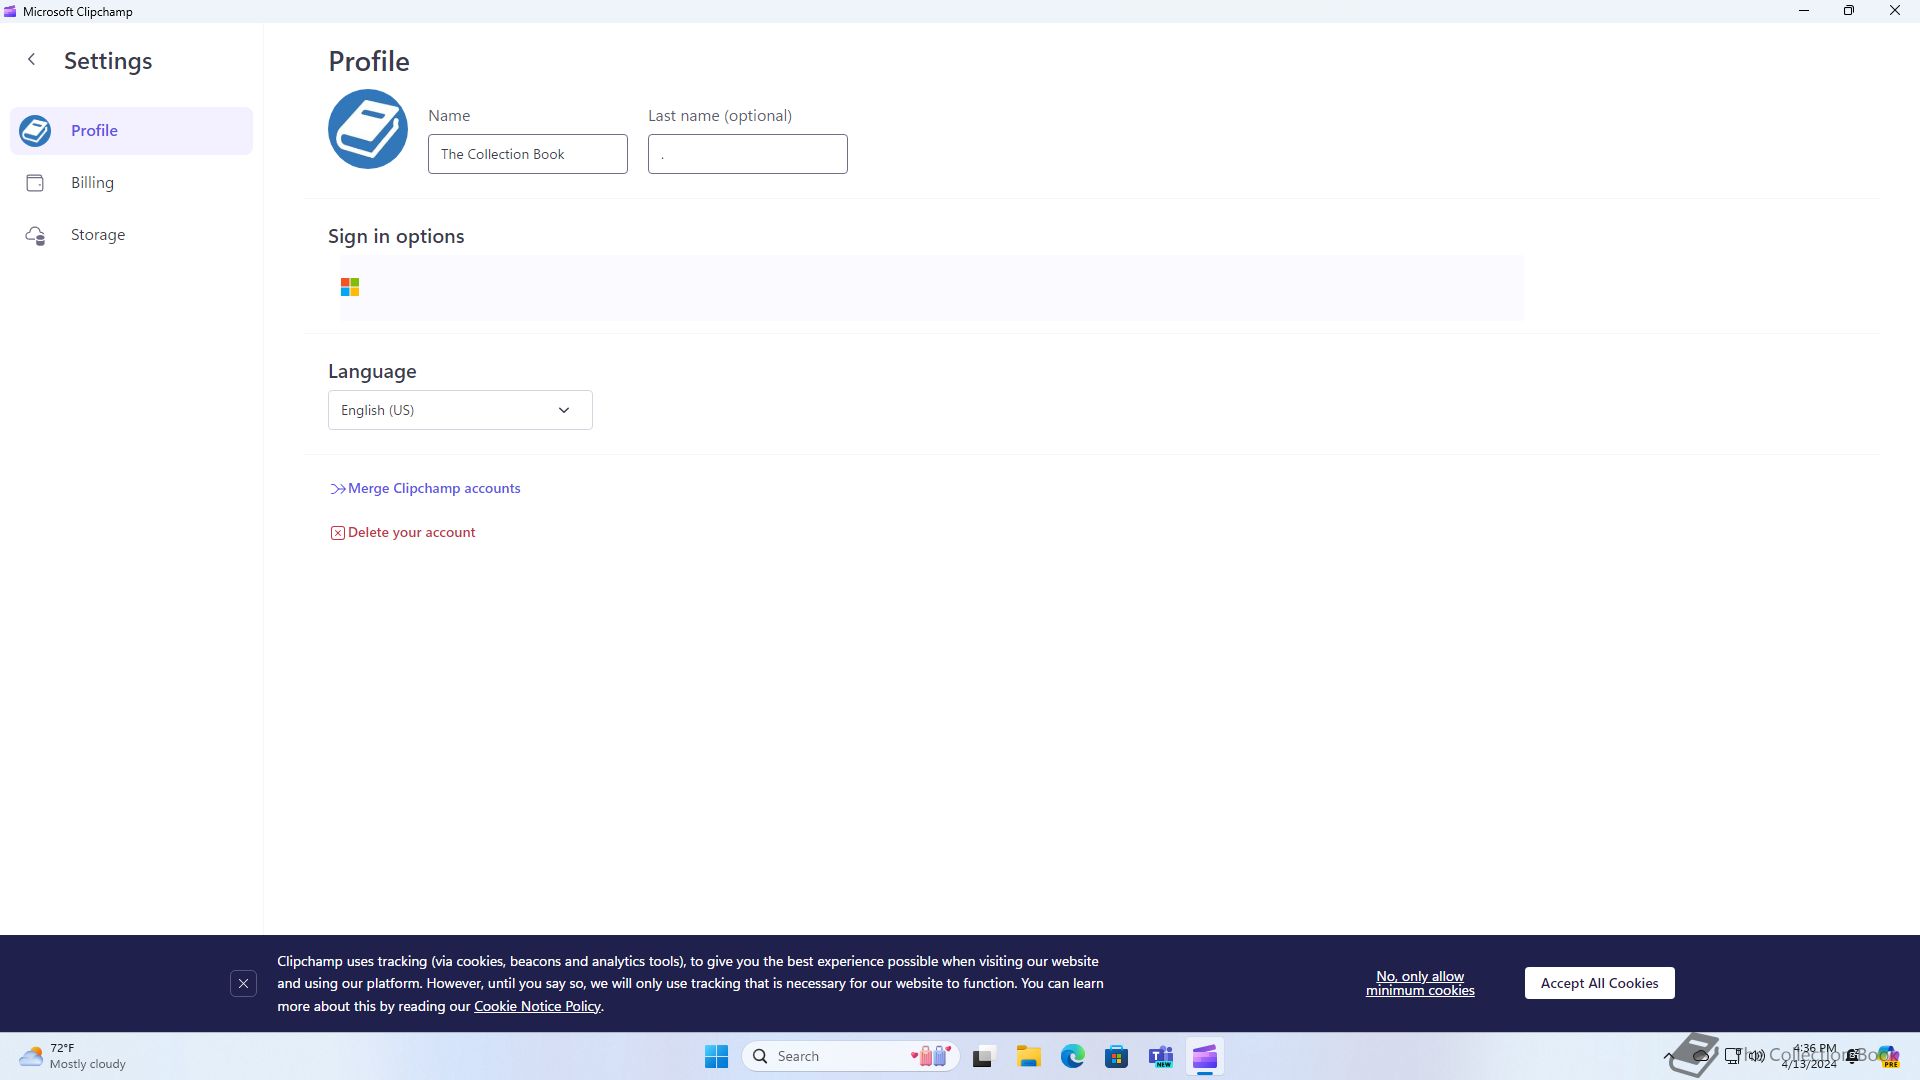Open Microsoft Teams from the taskbar
Viewport: 1920px width, 1080px height.
[x=1160, y=1056]
